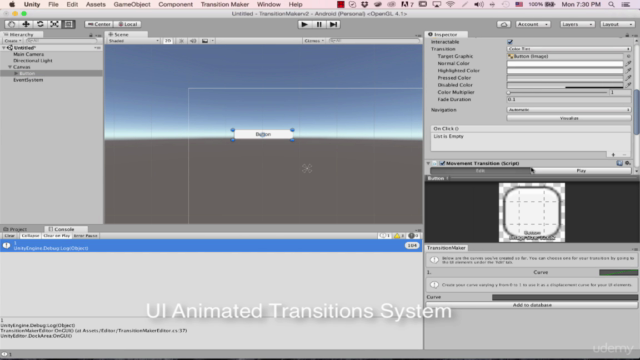
Task: Select the Move tool
Action: [x=26, y=24]
